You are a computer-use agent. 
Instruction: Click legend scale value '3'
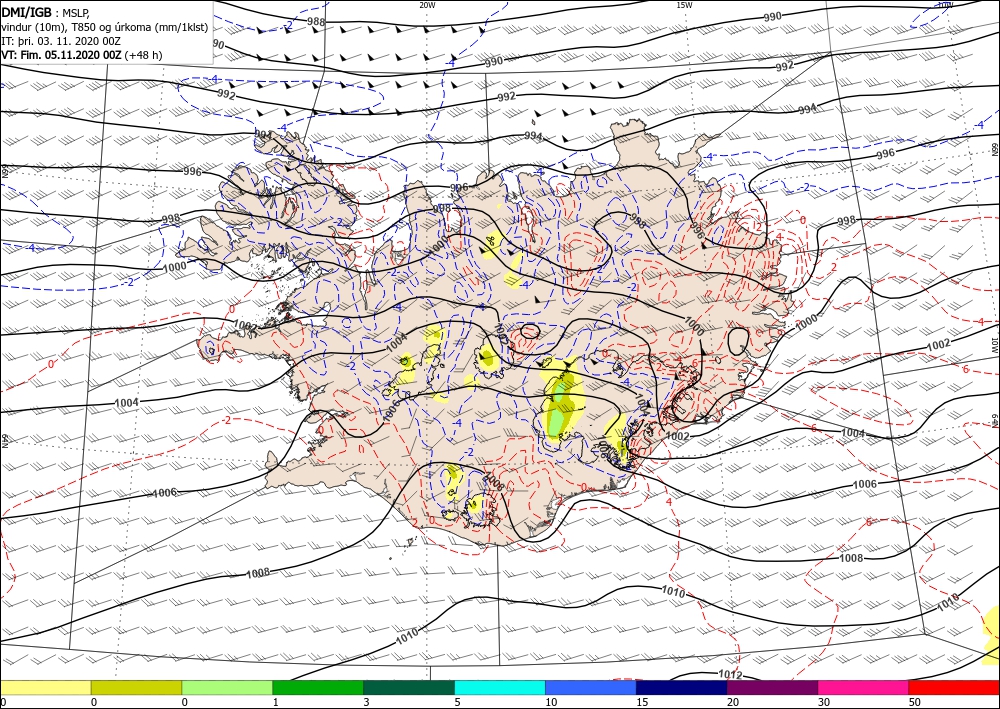point(366,702)
